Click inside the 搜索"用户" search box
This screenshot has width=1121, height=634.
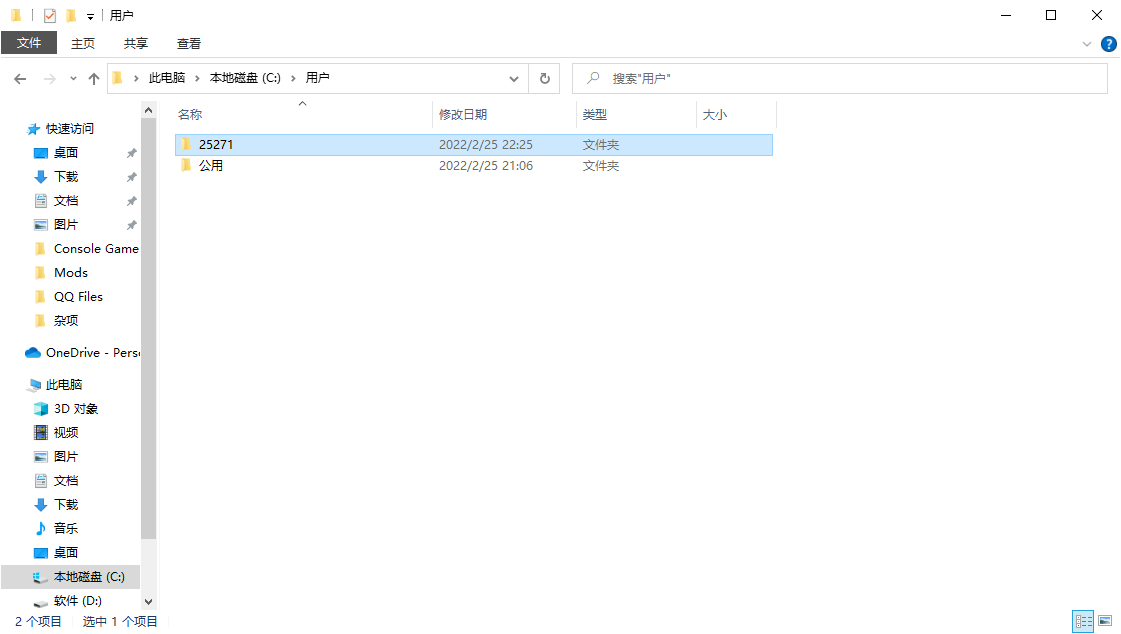[700, 78]
